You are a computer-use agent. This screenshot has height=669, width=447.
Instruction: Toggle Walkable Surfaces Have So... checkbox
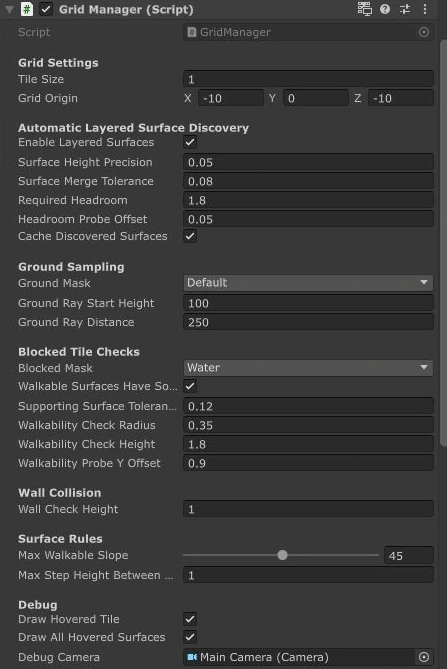pos(190,386)
